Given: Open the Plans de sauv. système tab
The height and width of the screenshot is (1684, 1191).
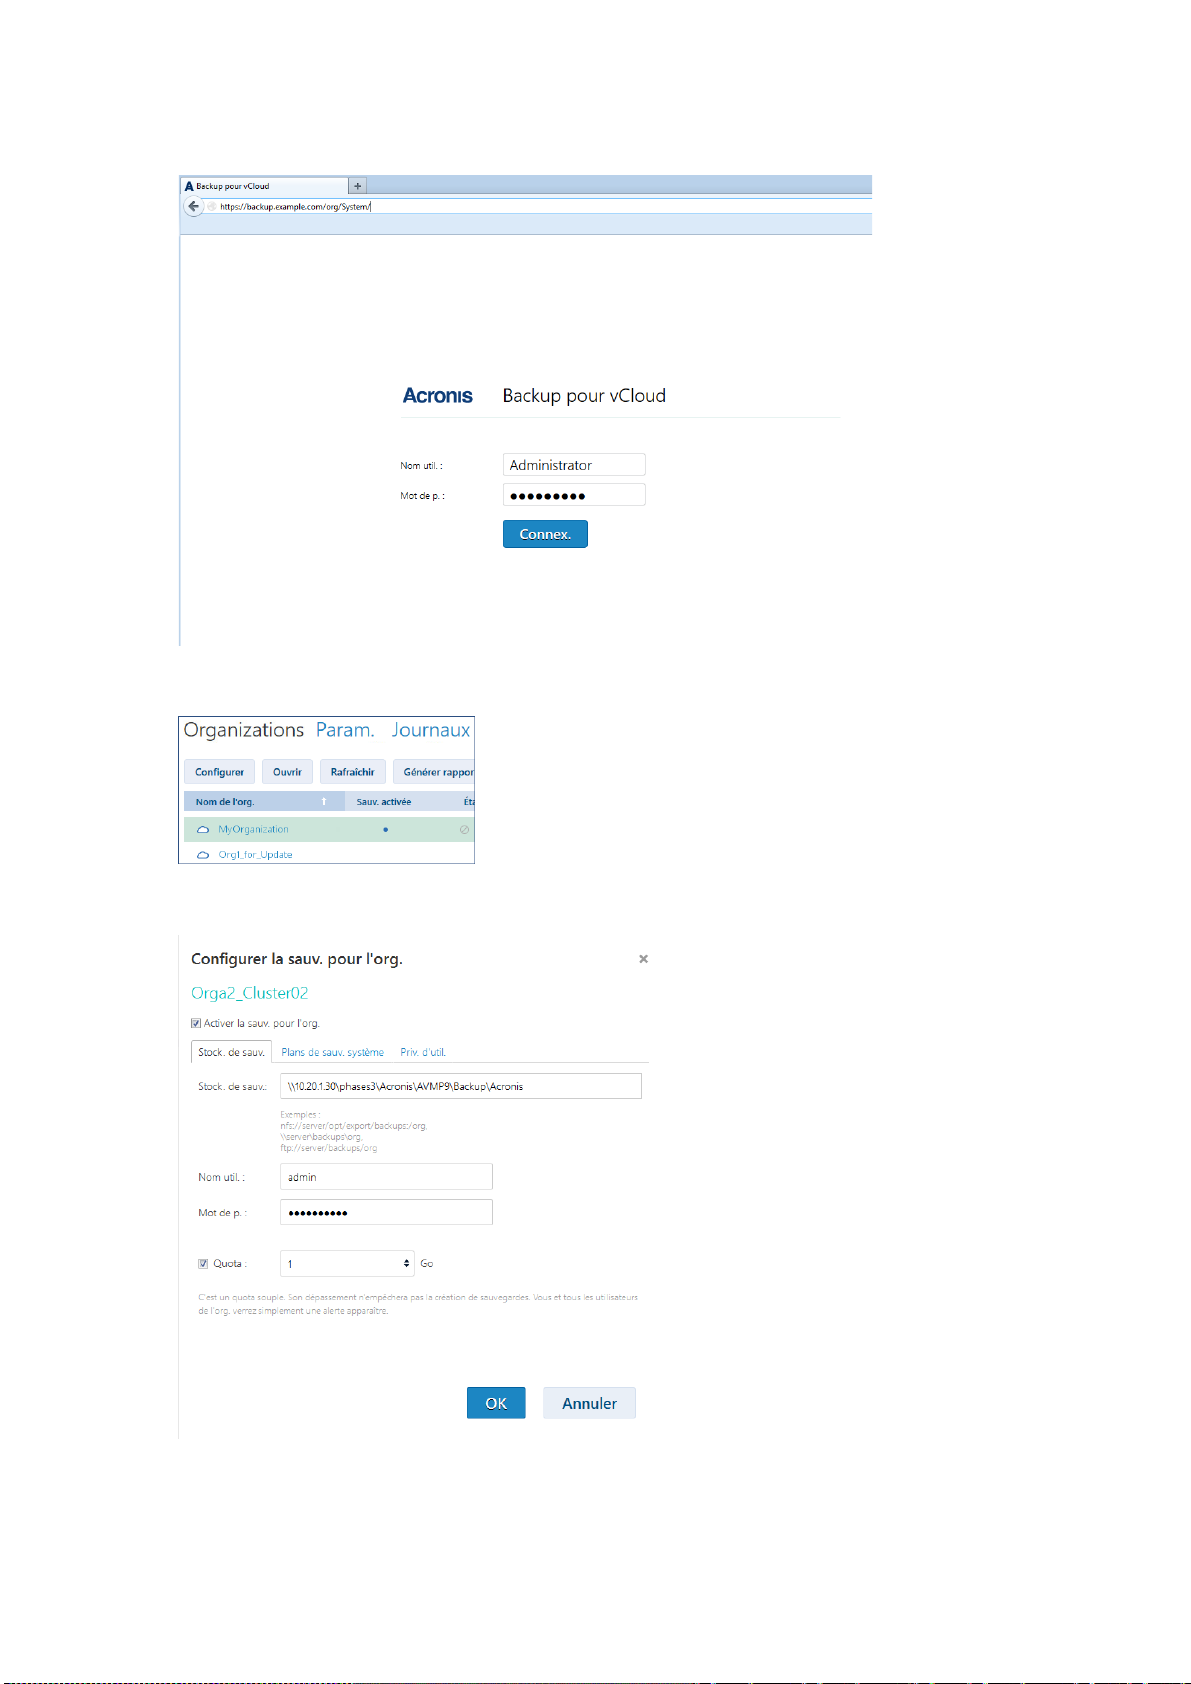Looking at the screenshot, I should coord(333,1052).
